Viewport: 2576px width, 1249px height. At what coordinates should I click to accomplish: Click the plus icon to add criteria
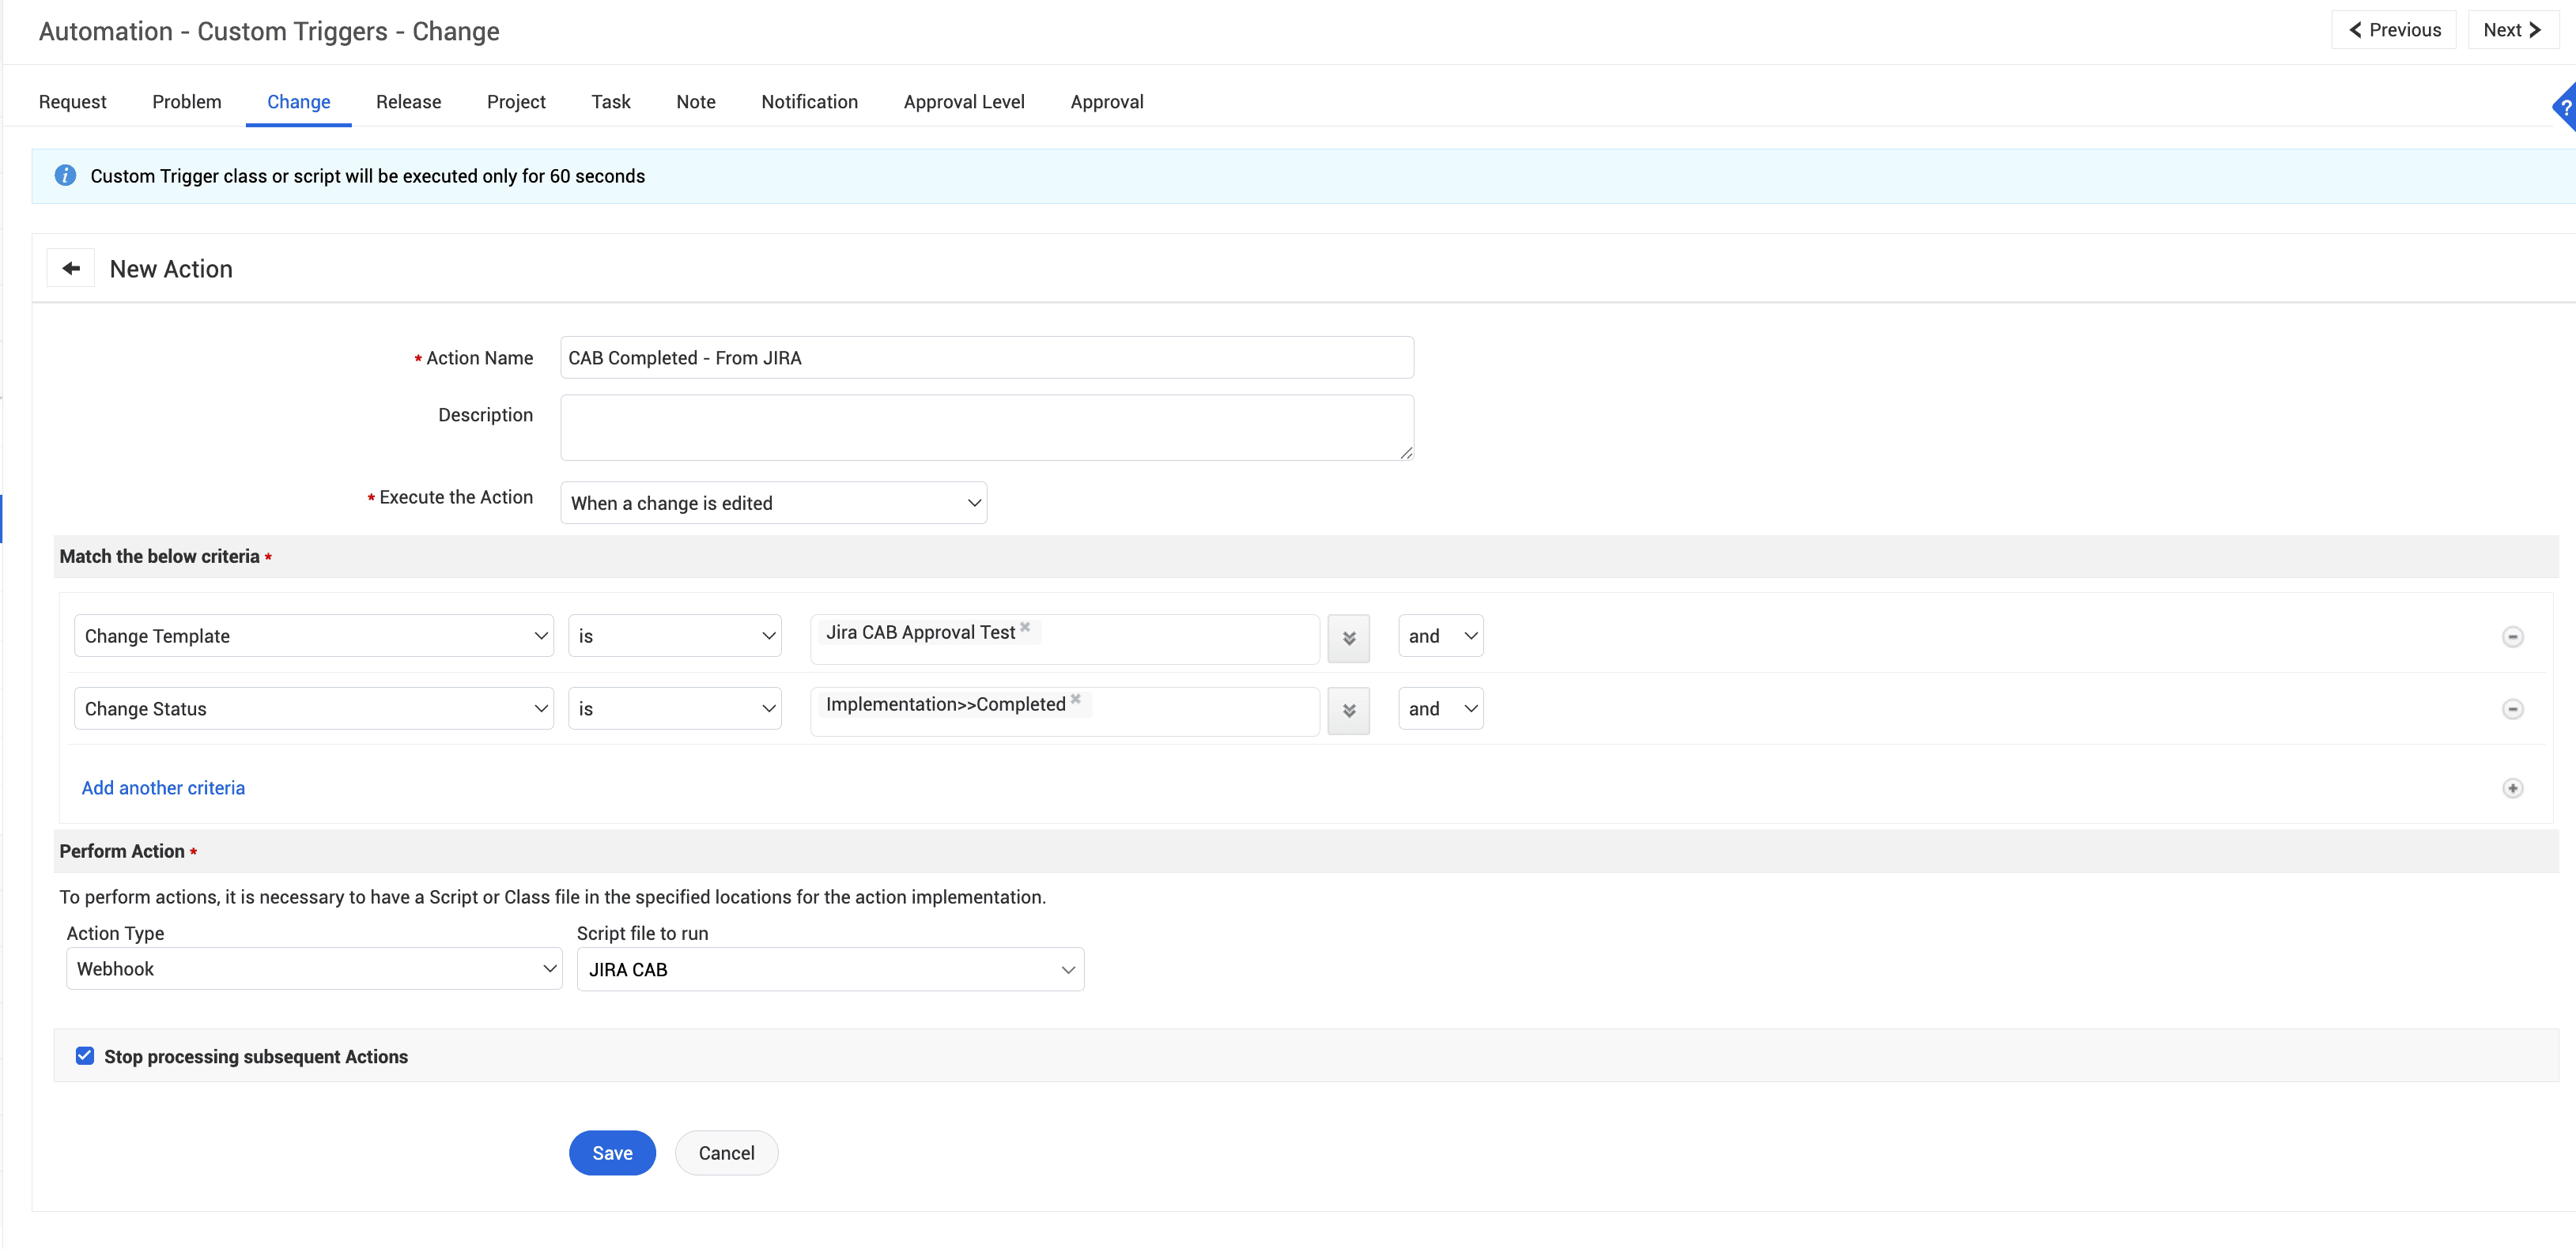[x=2513, y=788]
